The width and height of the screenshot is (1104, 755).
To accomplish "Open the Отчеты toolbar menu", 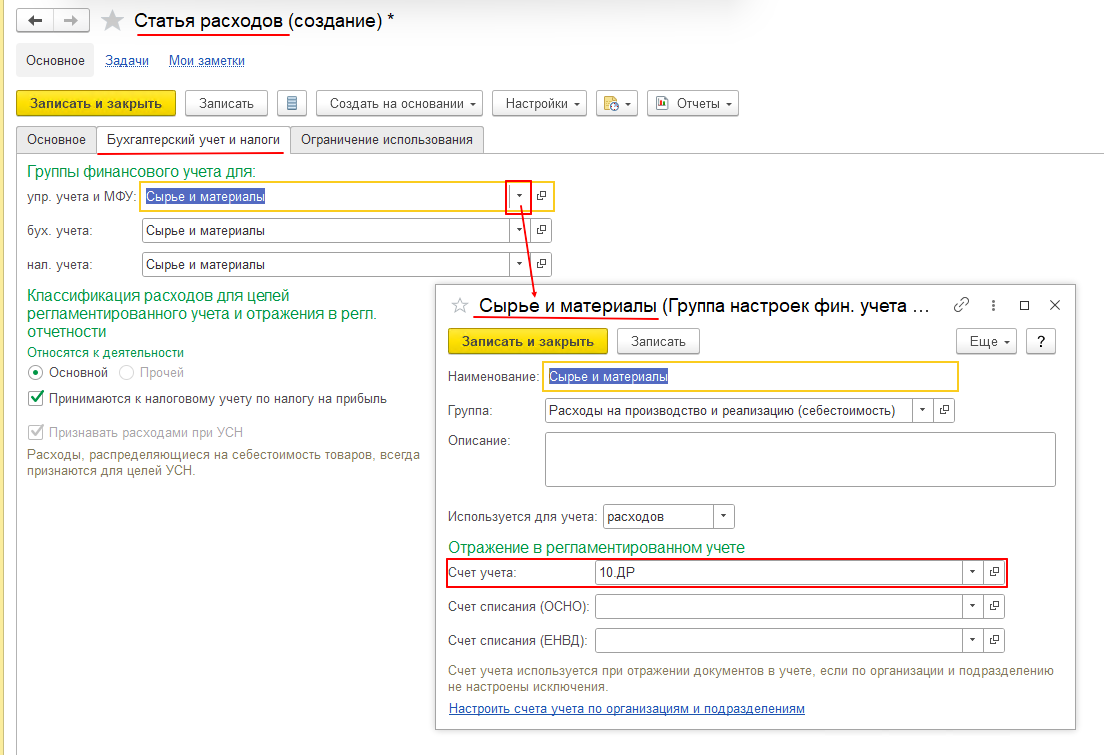I will point(693,103).
